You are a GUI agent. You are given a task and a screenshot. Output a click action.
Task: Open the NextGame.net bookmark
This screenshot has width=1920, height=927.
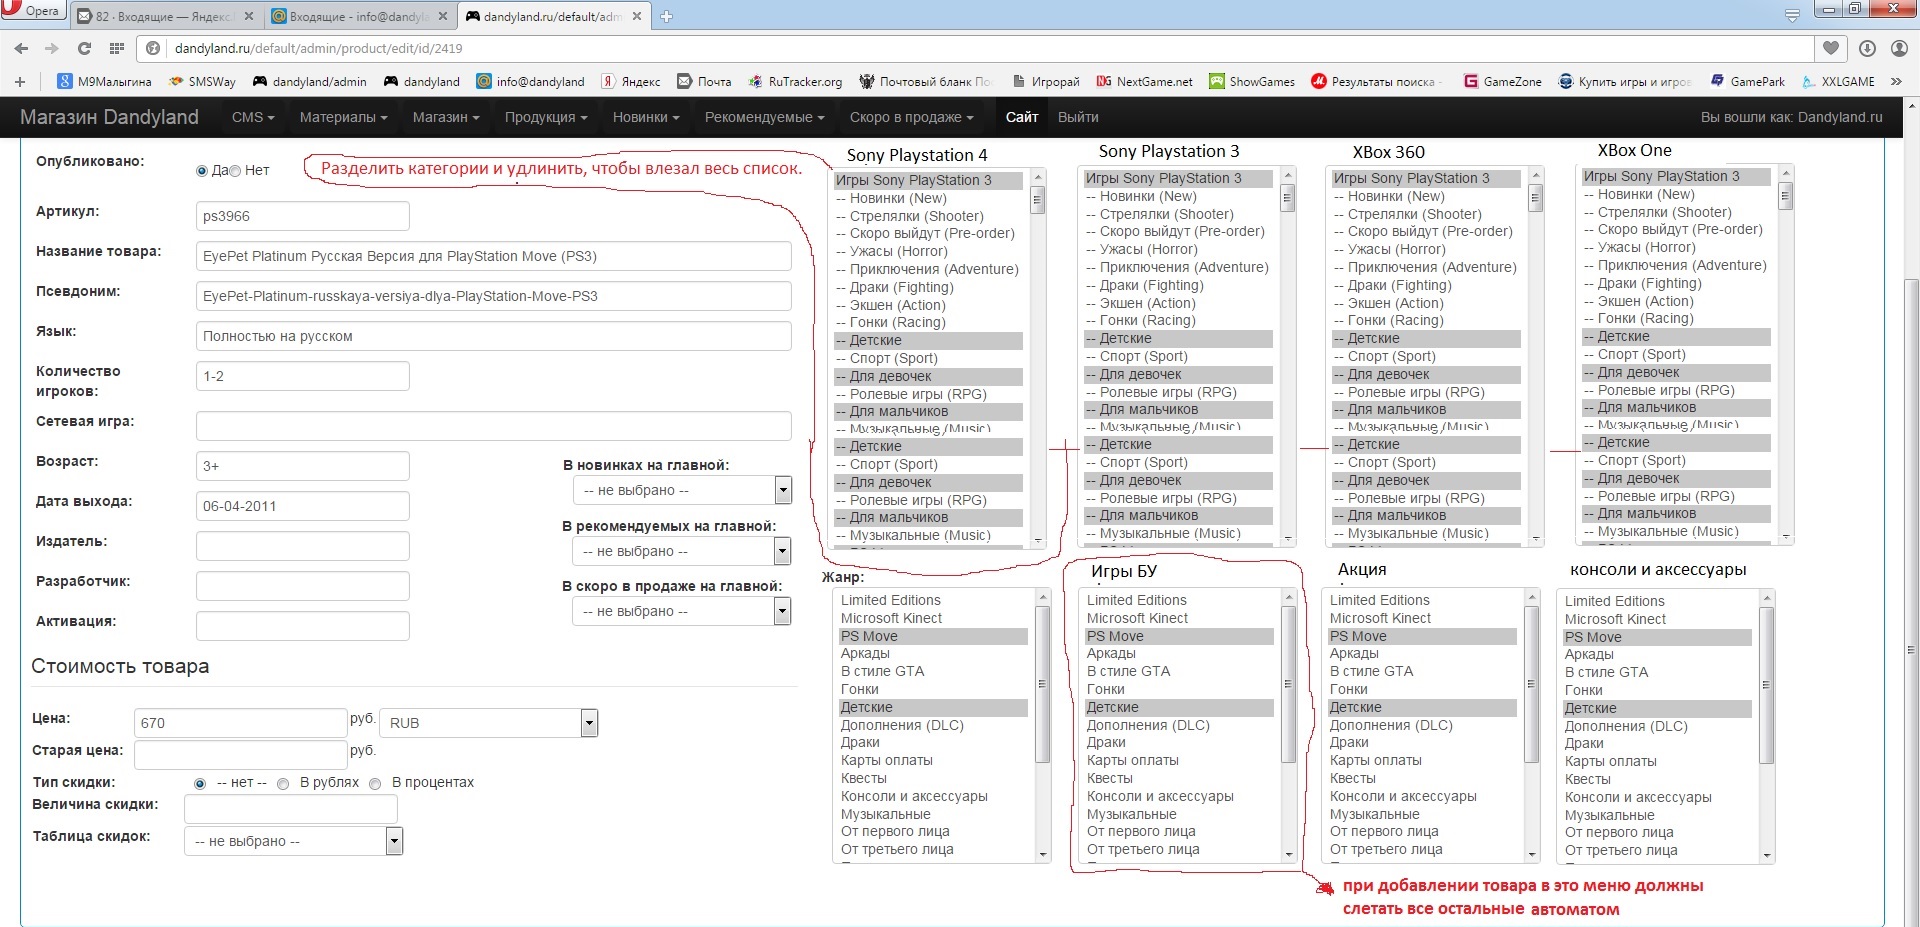pos(1144,81)
